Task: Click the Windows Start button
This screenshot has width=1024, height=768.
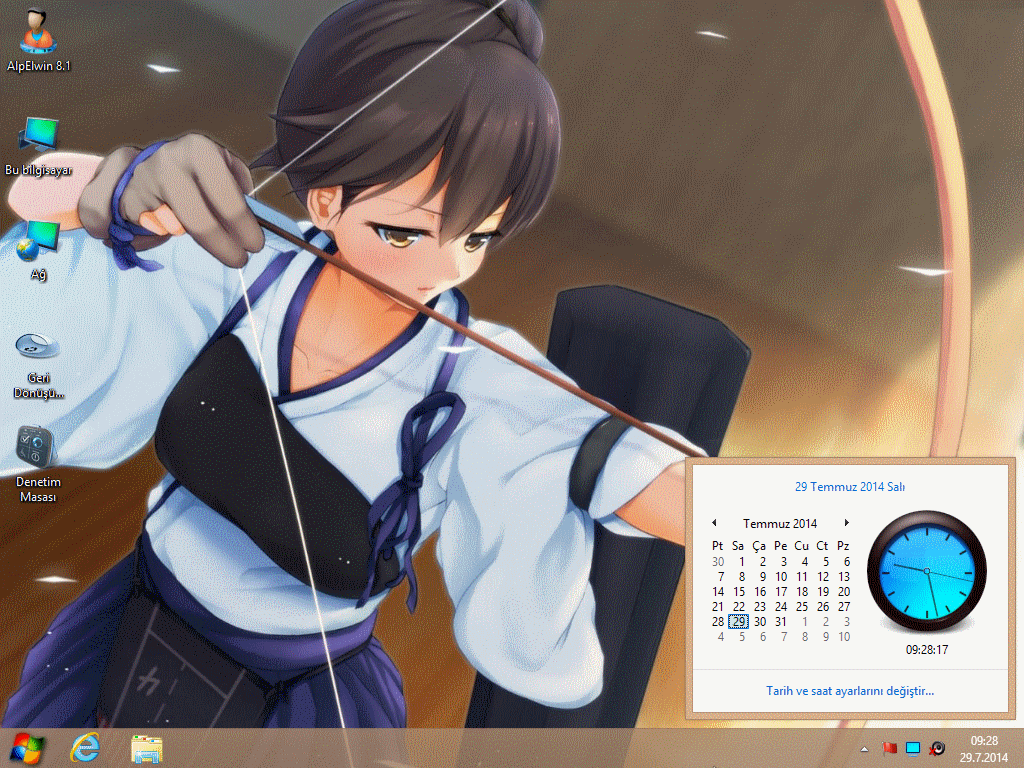Action: point(26,747)
